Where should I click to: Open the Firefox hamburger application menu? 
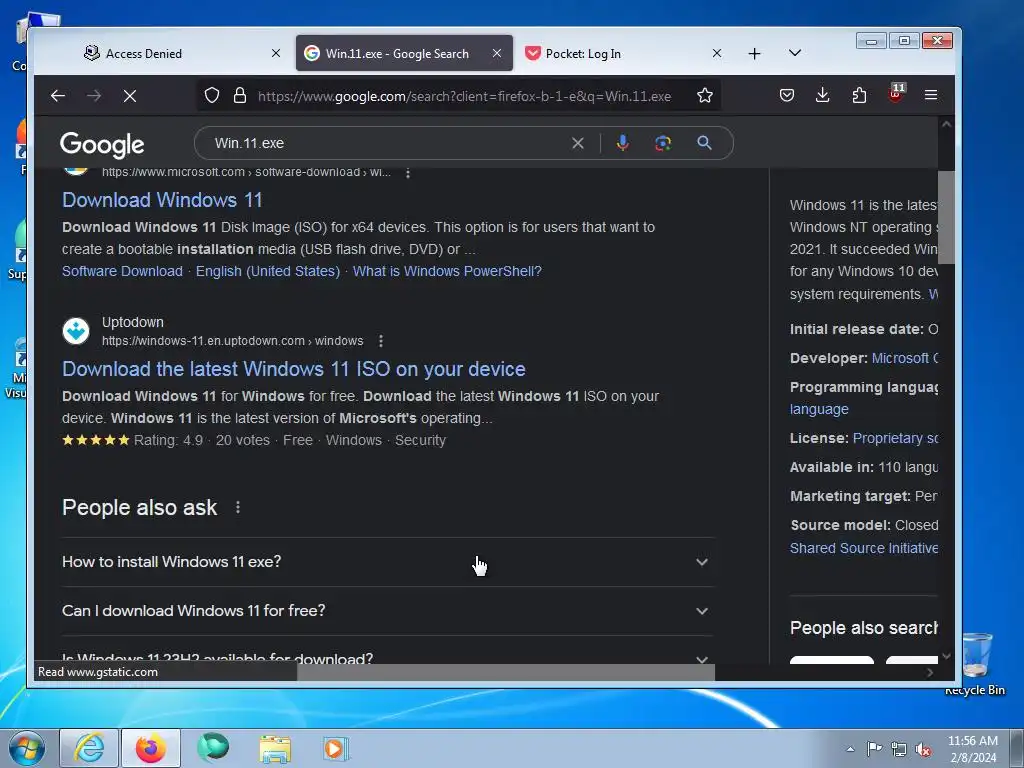click(931, 95)
